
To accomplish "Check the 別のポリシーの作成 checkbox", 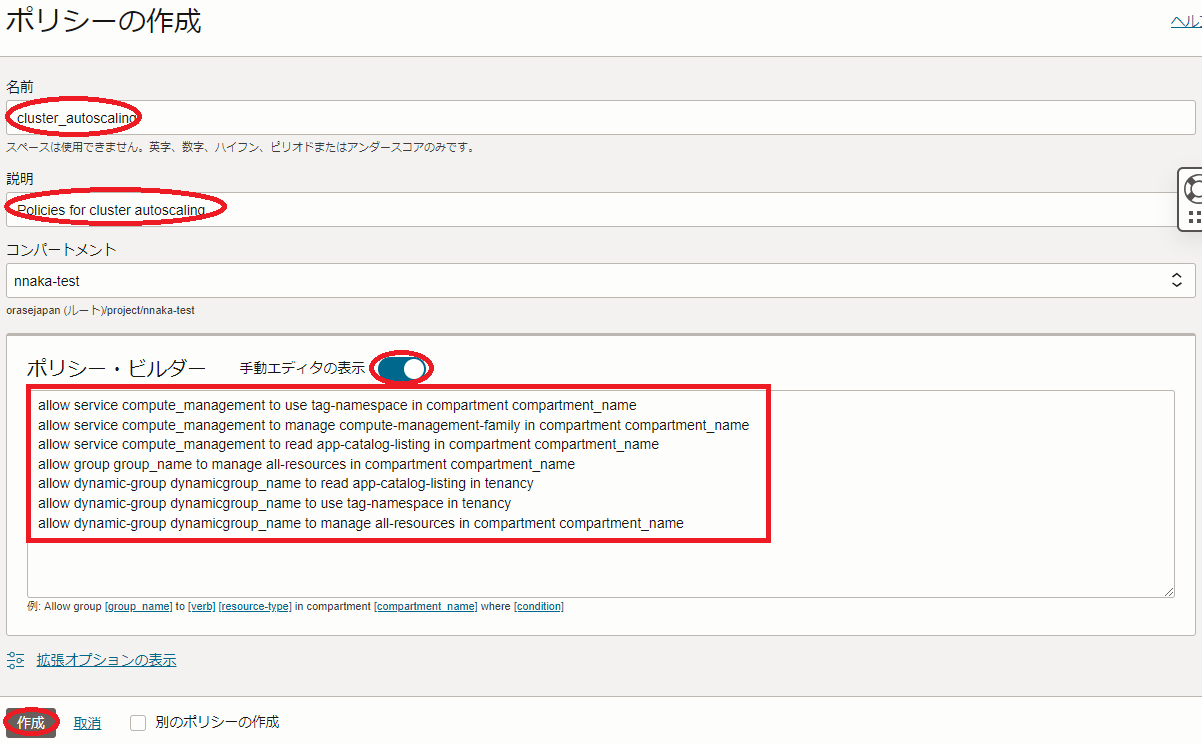I will 138,722.
